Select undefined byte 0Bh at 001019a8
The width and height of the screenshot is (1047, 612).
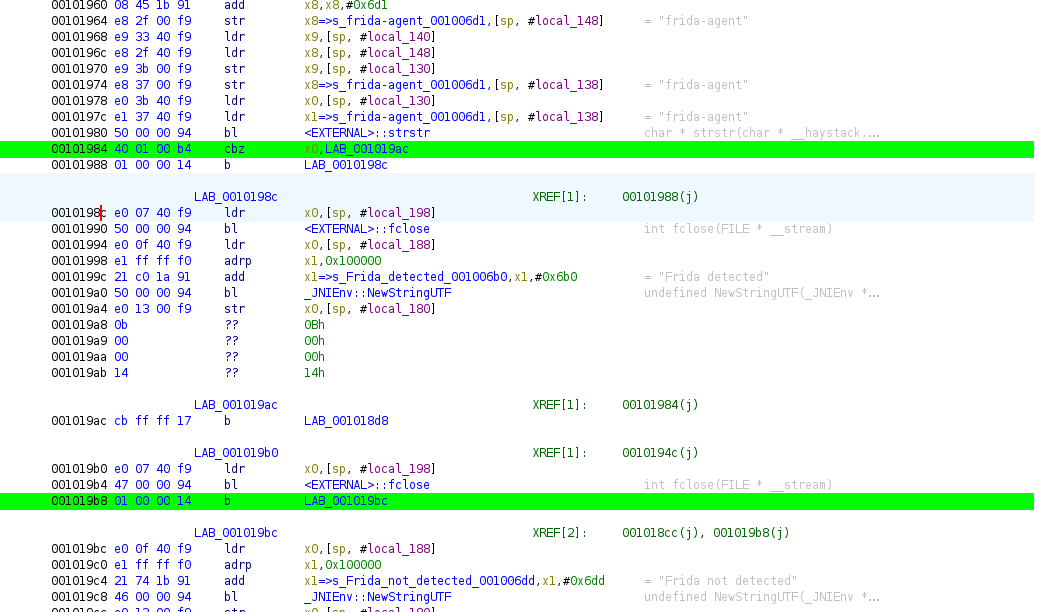coord(314,325)
